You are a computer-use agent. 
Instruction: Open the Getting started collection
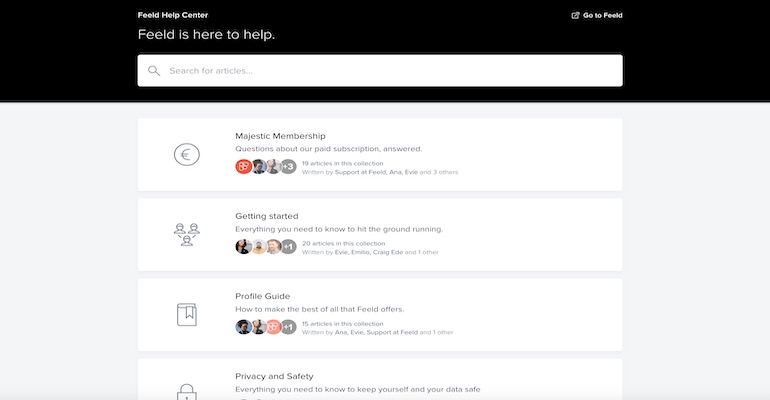(380, 235)
